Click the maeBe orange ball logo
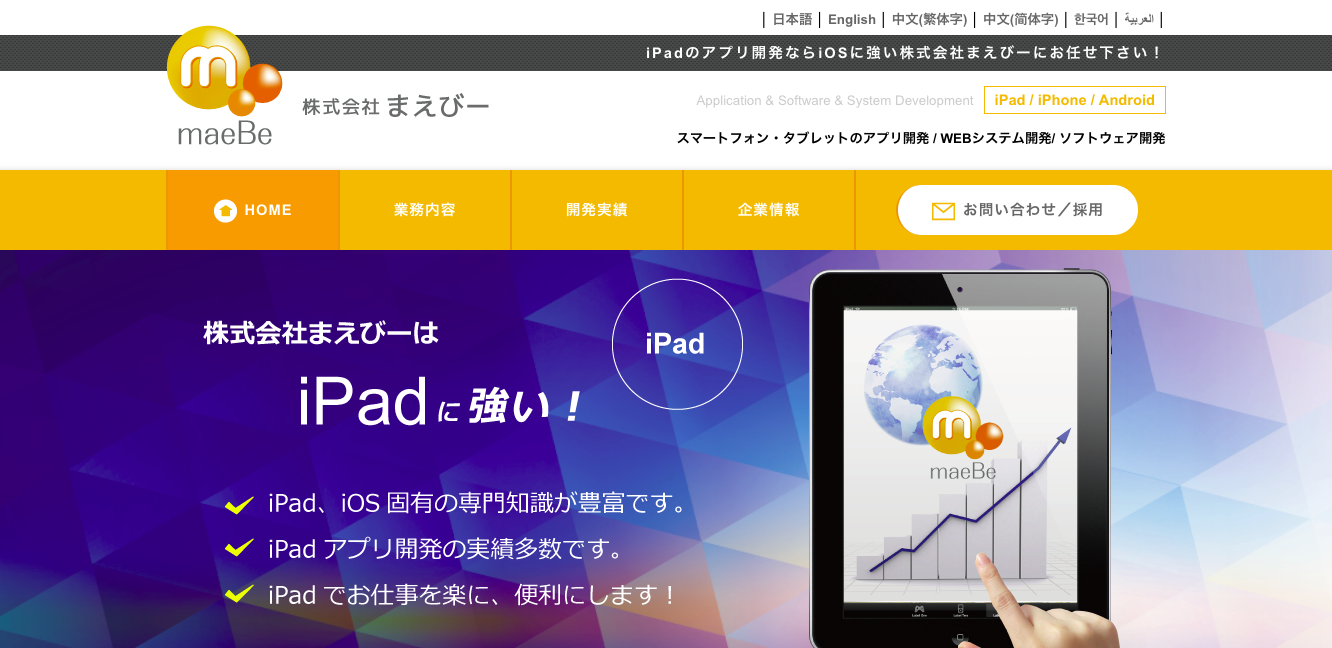The width and height of the screenshot is (1332, 648). (x=225, y=85)
